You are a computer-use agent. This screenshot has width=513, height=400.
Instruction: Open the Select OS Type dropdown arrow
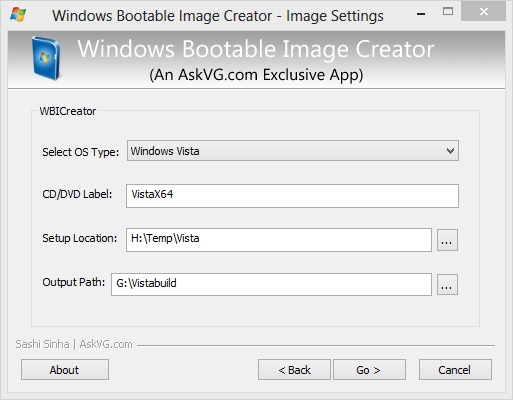click(x=450, y=151)
